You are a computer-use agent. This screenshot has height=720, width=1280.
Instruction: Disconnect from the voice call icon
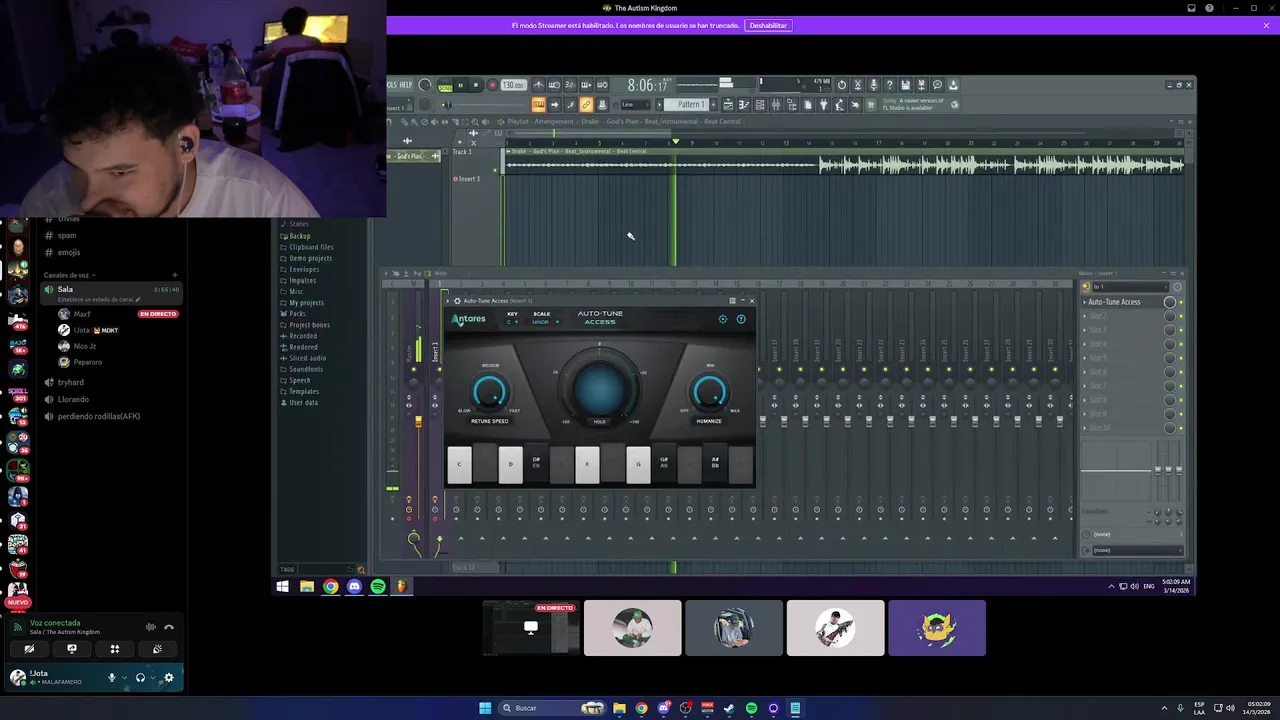pyautogui.click(x=169, y=627)
